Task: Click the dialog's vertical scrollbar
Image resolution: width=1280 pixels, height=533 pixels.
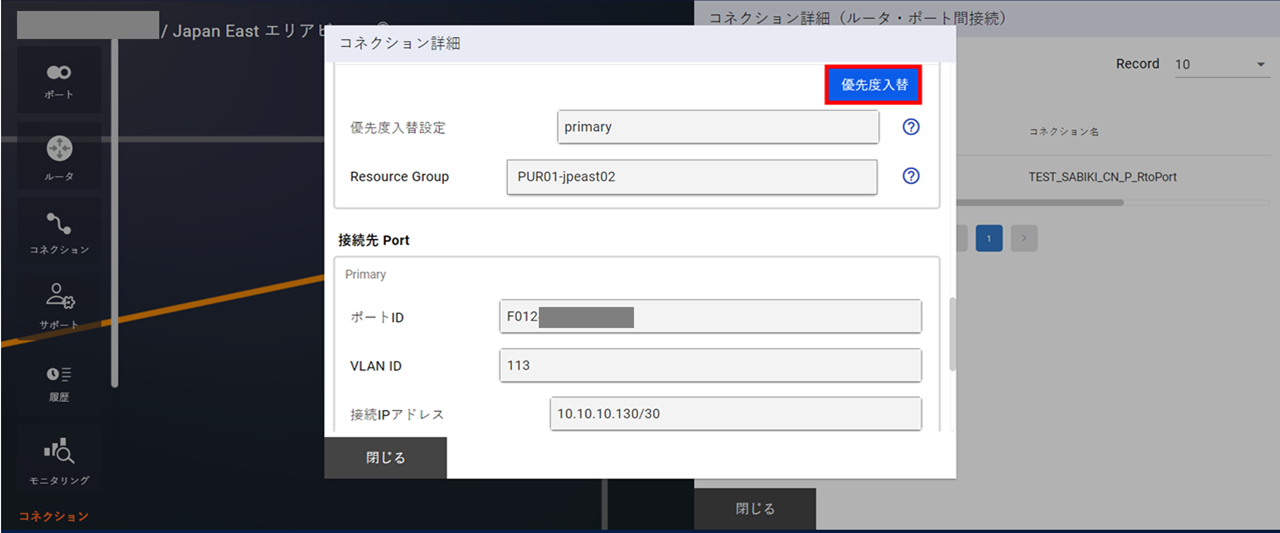Action: 952,335
